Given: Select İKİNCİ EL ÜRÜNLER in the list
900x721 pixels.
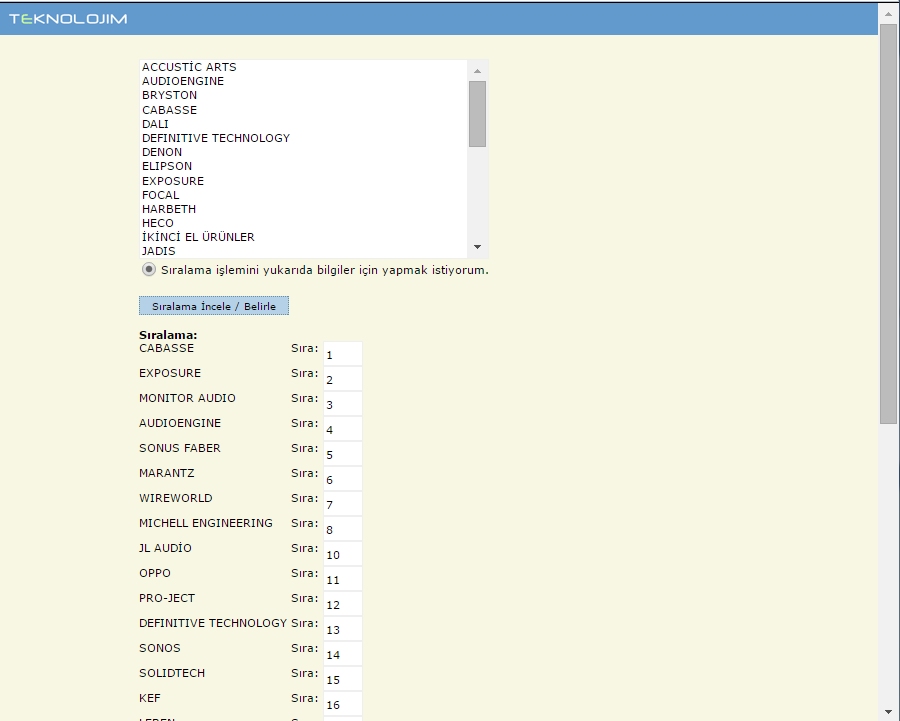Looking at the screenshot, I should pyautogui.click(x=304, y=237).
